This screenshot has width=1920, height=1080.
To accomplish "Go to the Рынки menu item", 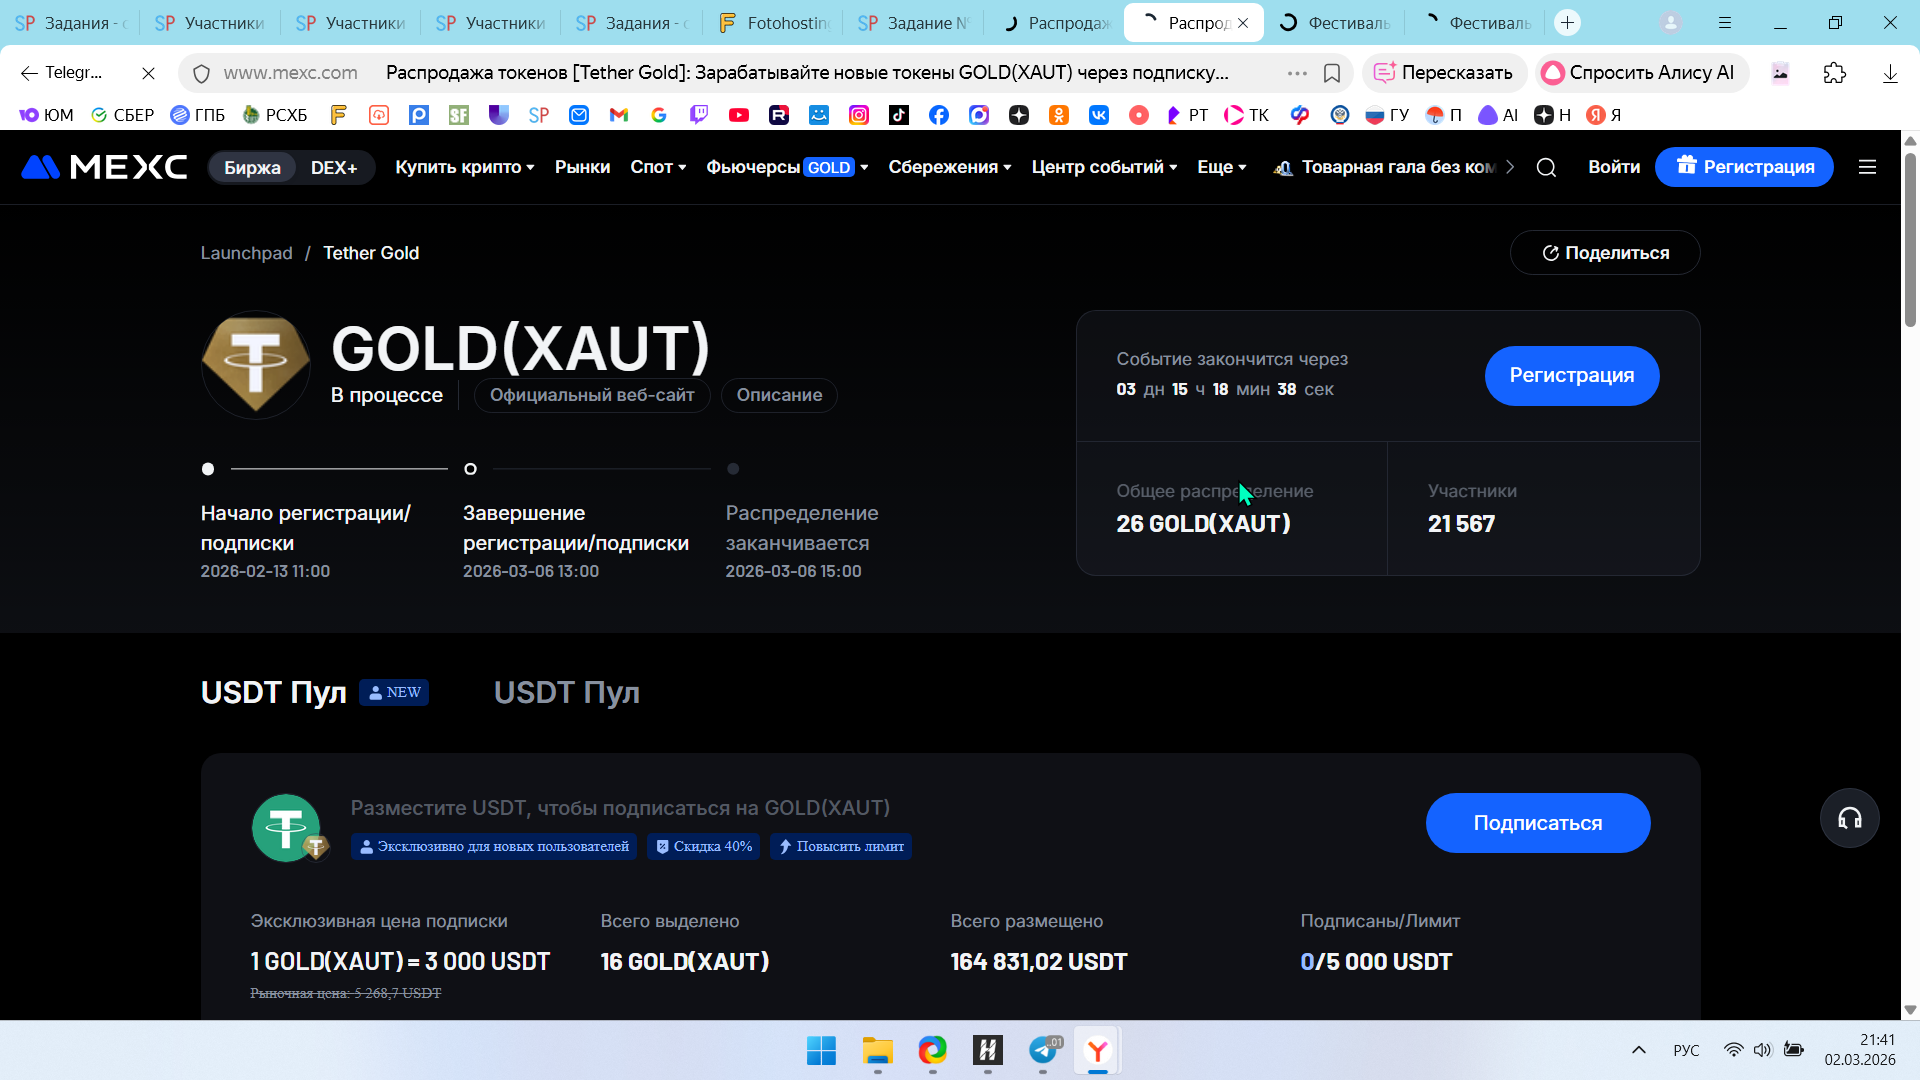I will point(582,167).
